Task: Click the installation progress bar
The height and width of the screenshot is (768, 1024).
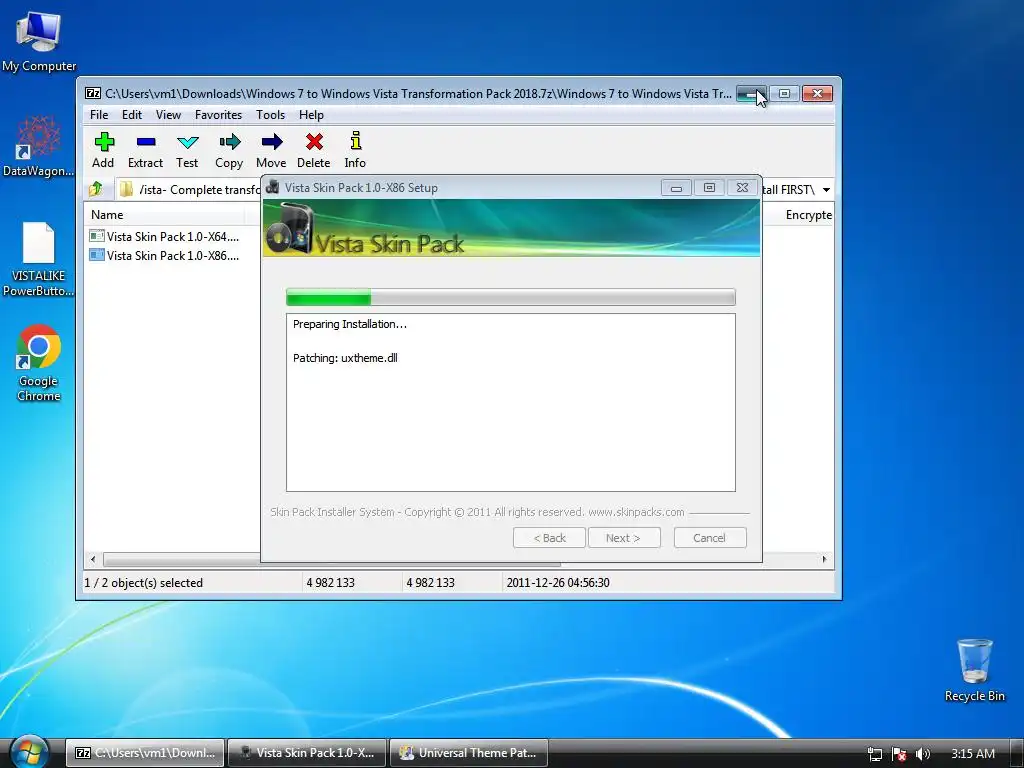Action: click(x=511, y=297)
